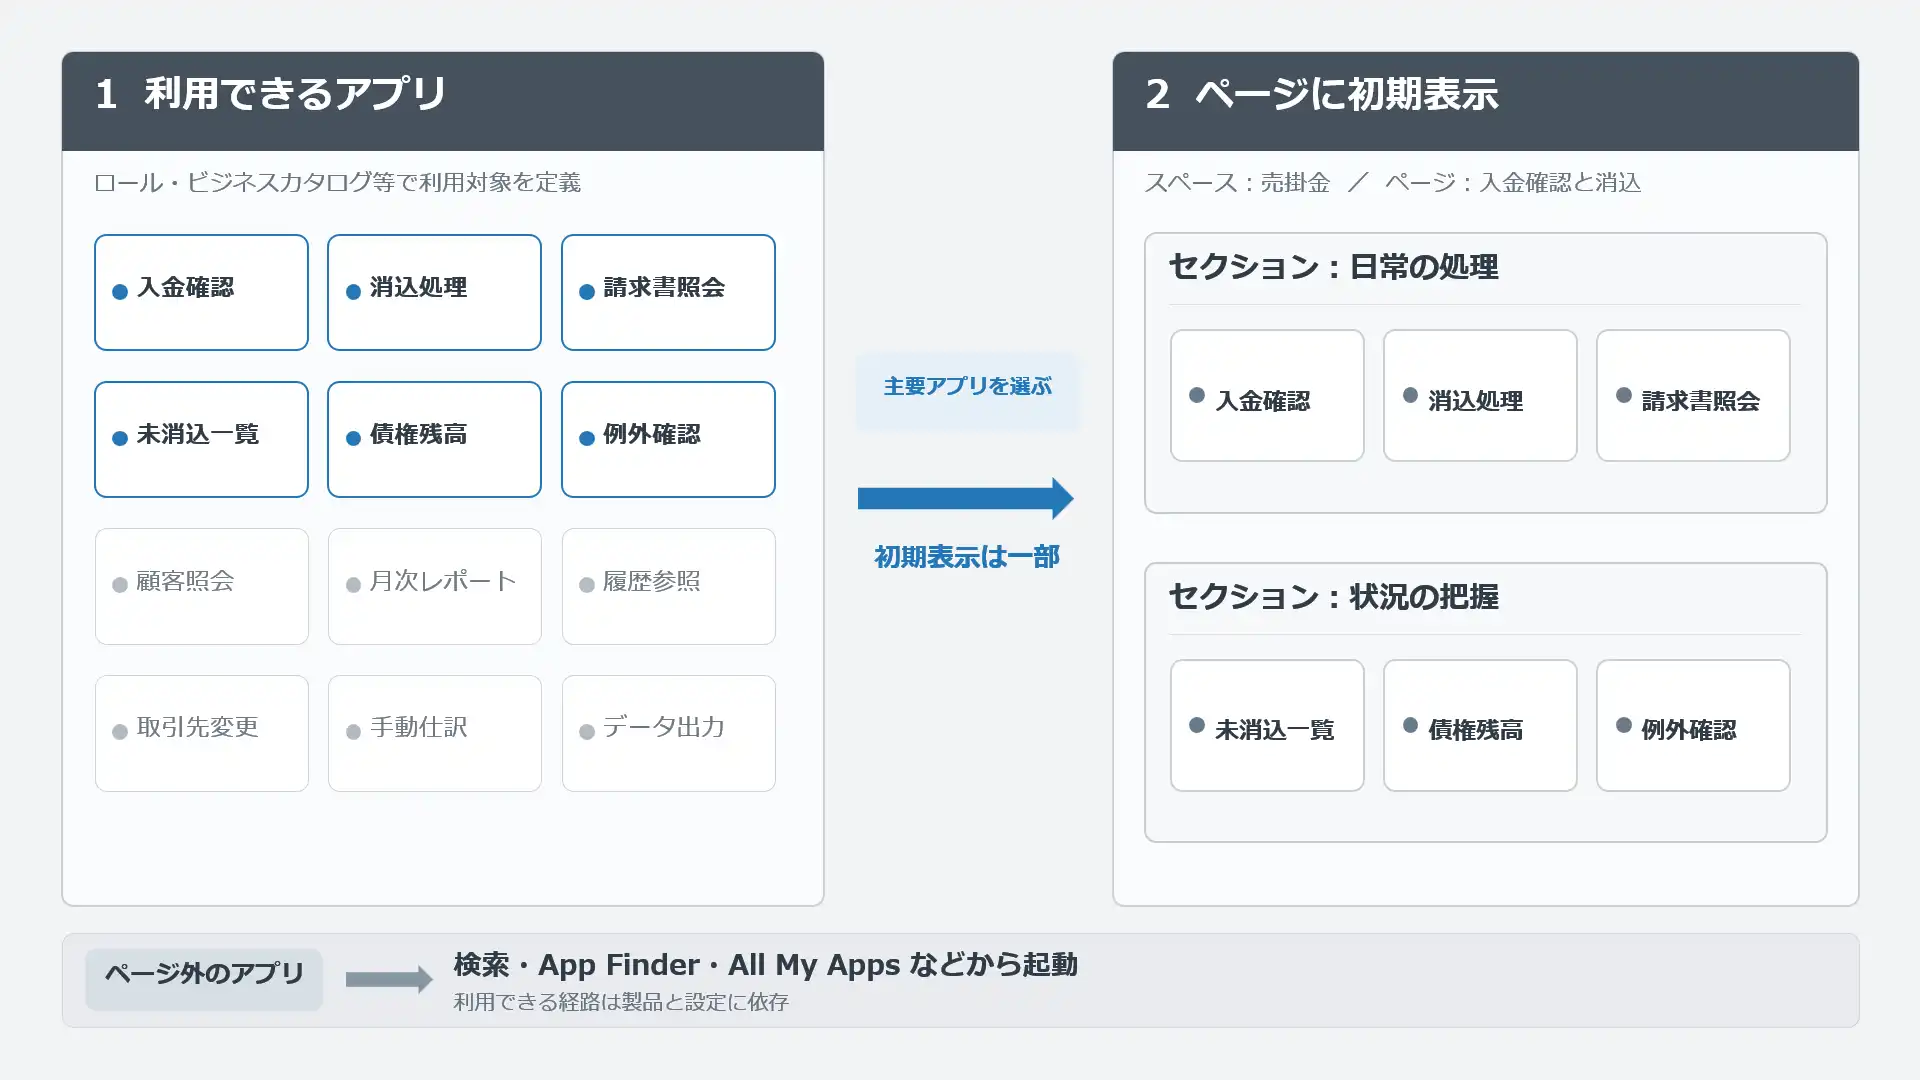Click the greyed データ出力 app tile
This screenshot has height=1080, width=1920.
tap(668, 733)
